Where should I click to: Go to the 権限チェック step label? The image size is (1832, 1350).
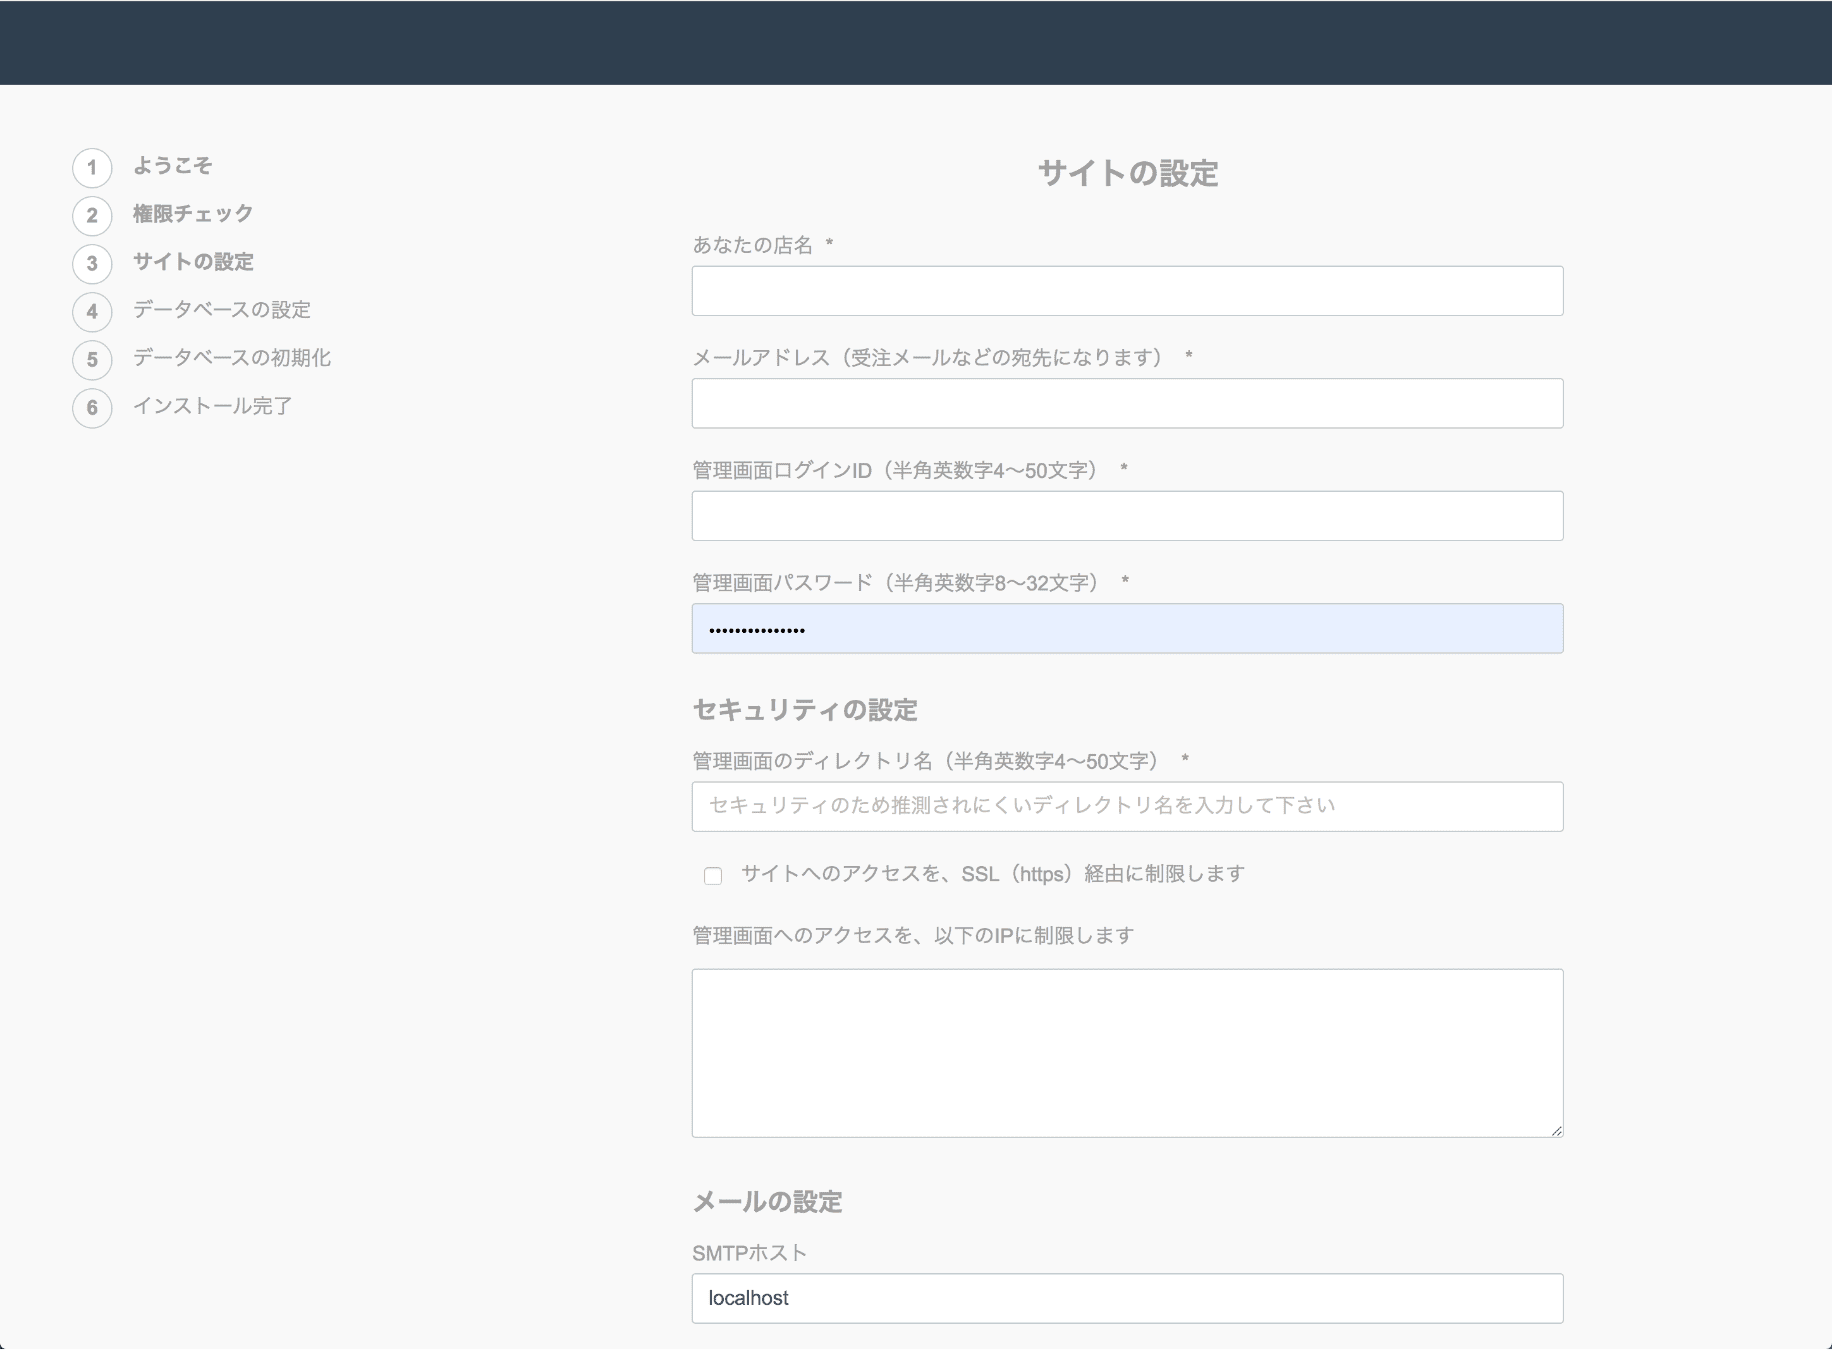(193, 214)
